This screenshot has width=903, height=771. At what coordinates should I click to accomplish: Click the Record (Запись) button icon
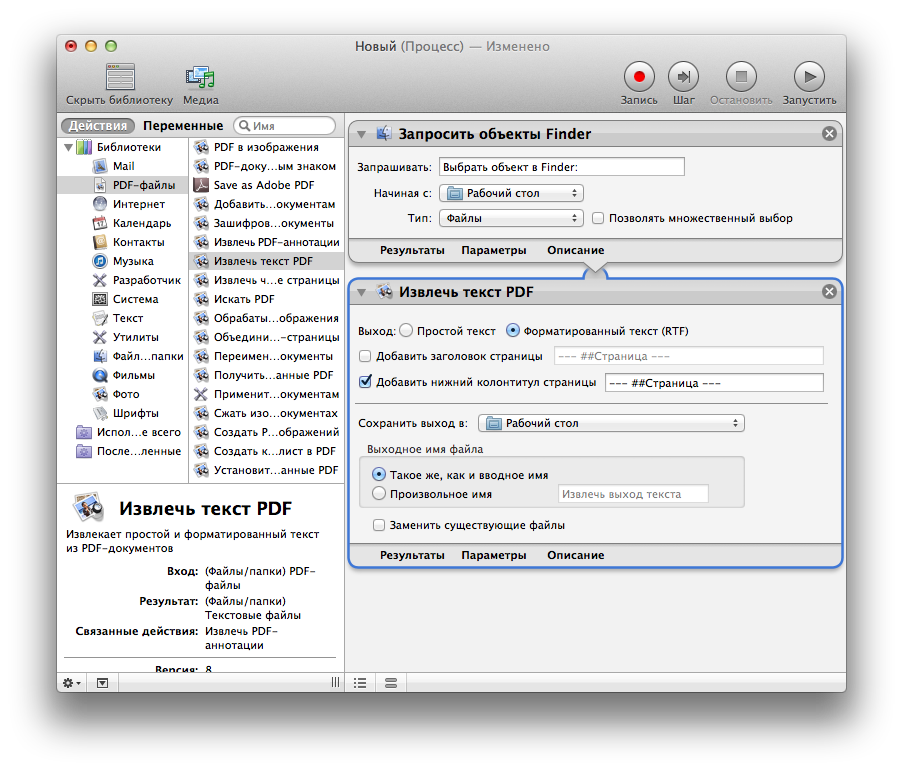click(x=639, y=76)
